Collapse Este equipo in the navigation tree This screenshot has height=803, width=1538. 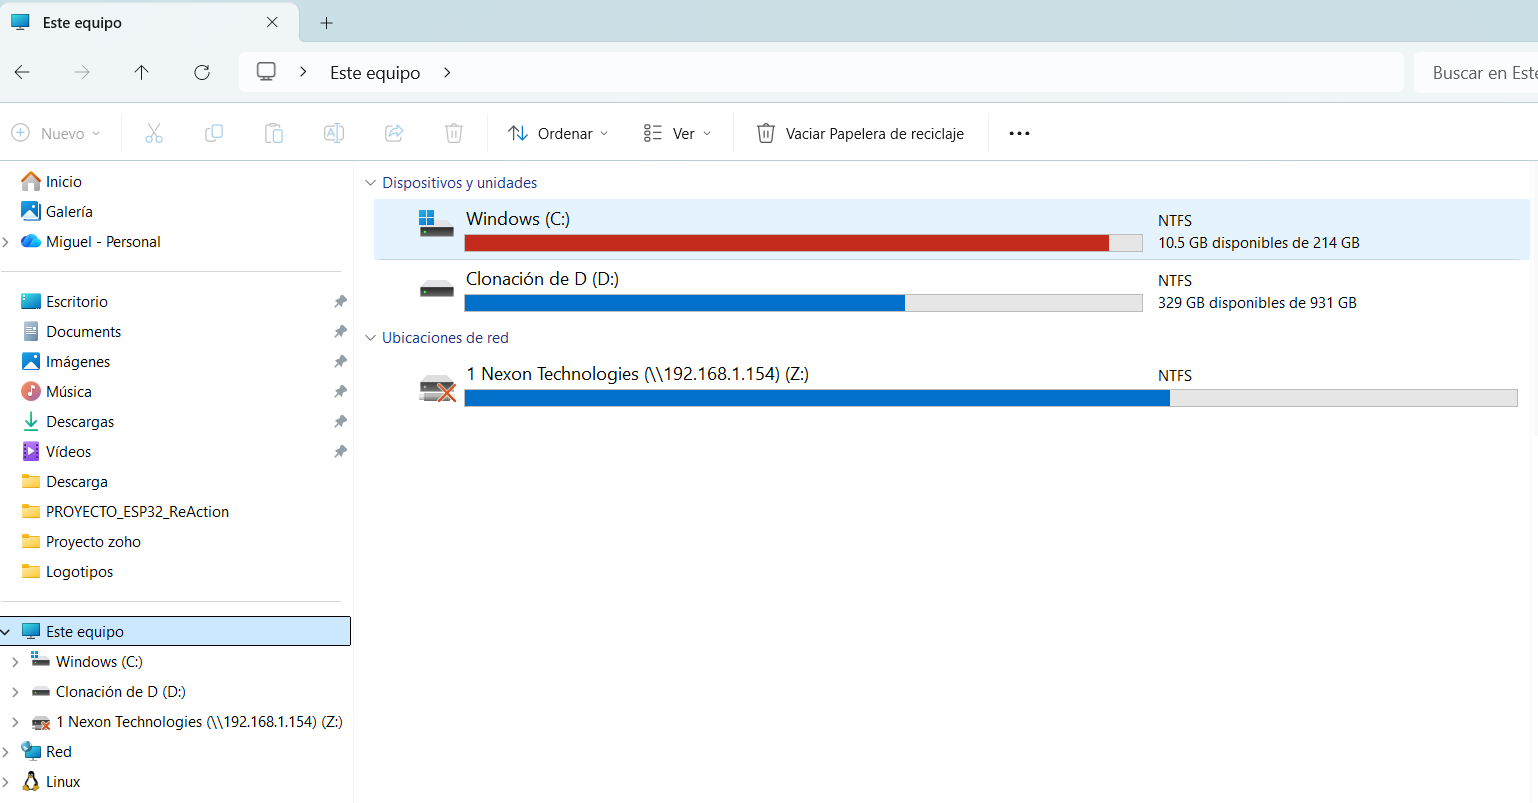6,632
